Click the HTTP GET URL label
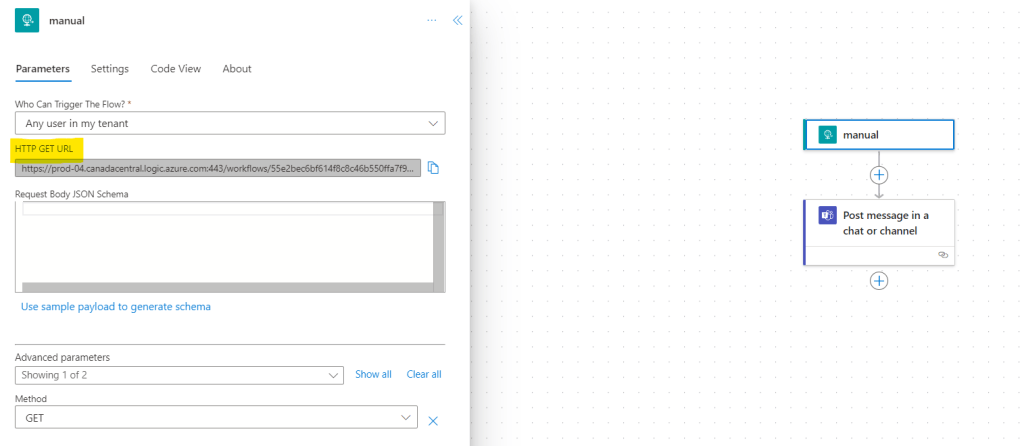This screenshot has height=446, width=1024. point(44,149)
